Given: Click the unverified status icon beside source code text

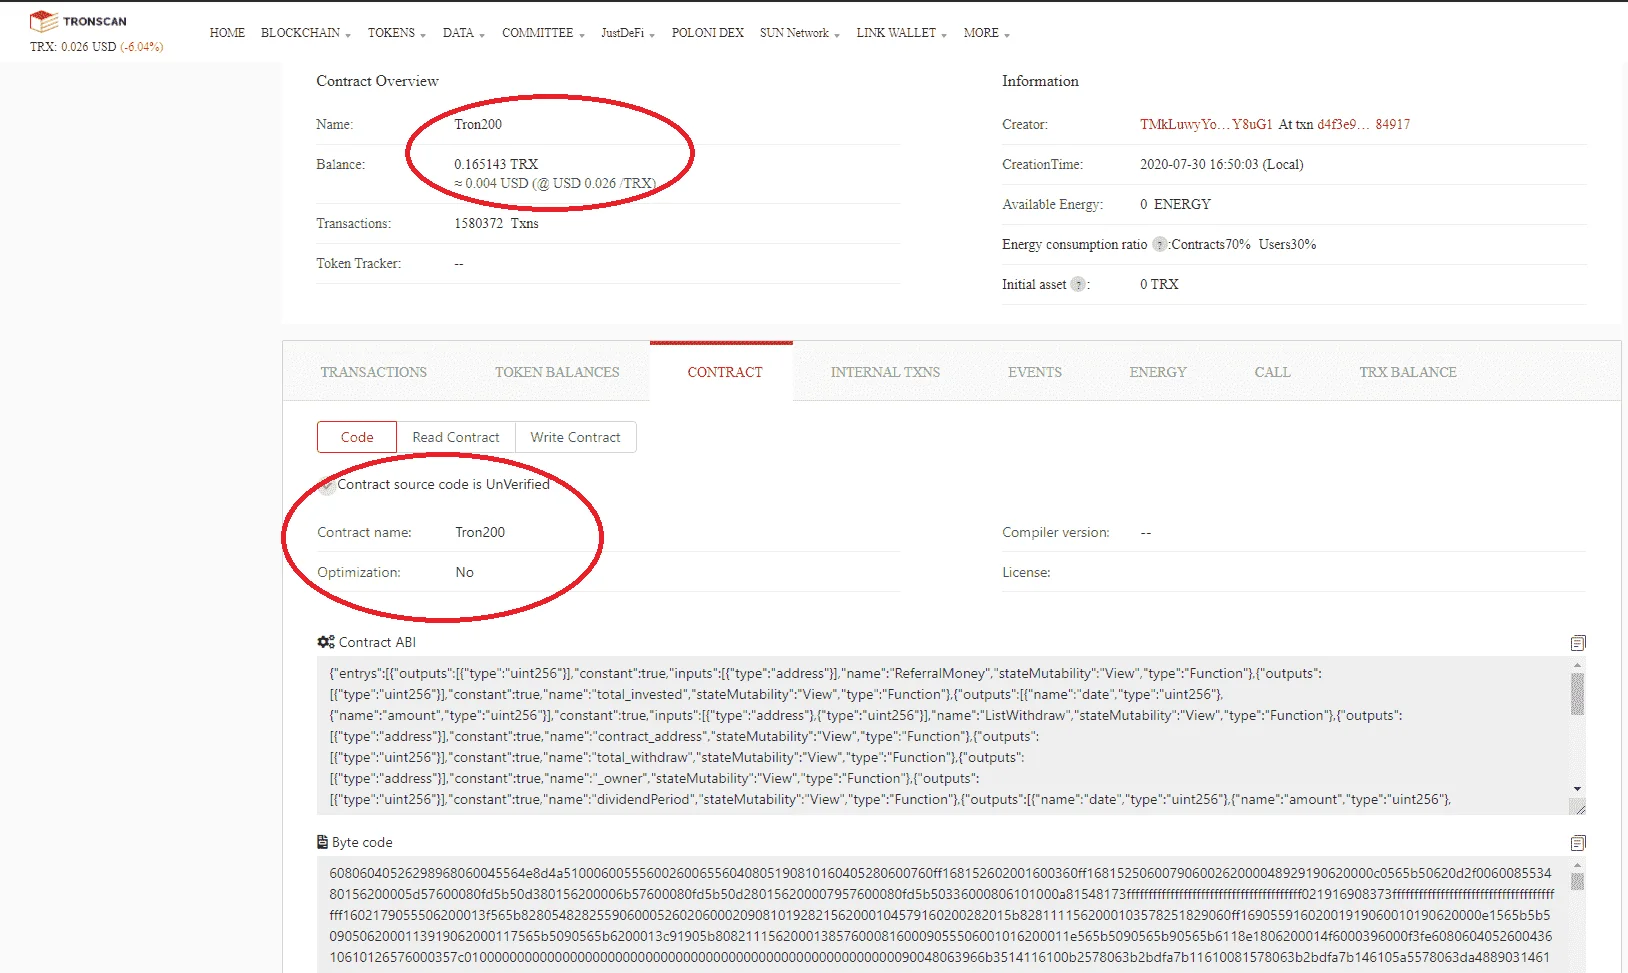Looking at the screenshot, I should click(327, 486).
